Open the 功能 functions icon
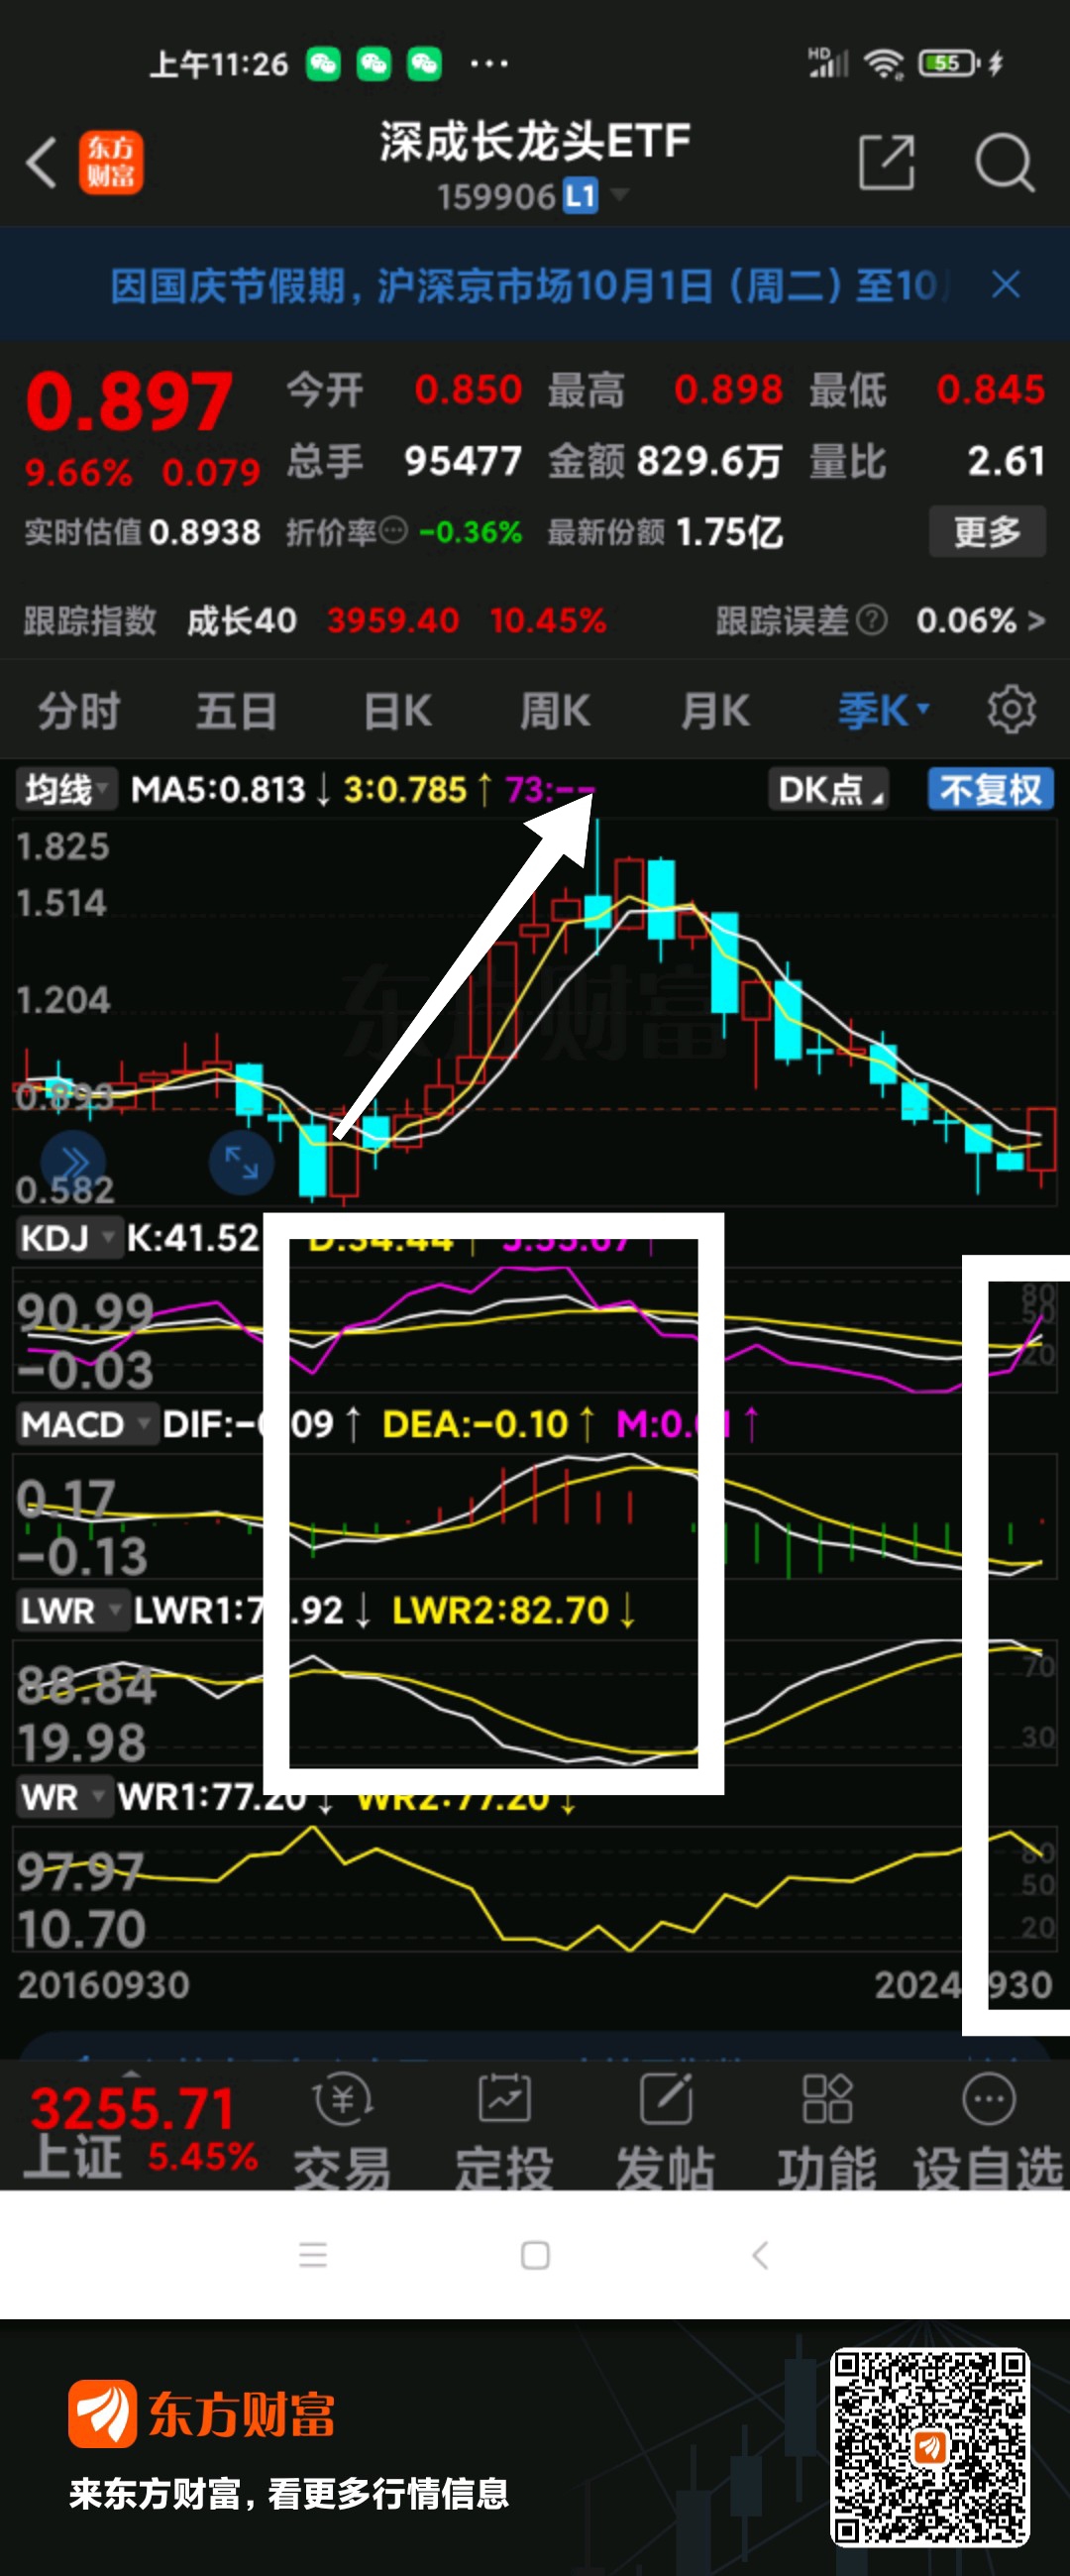Image resolution: width=1070 pixels, height=2576 pixels. click(827, 2132)
